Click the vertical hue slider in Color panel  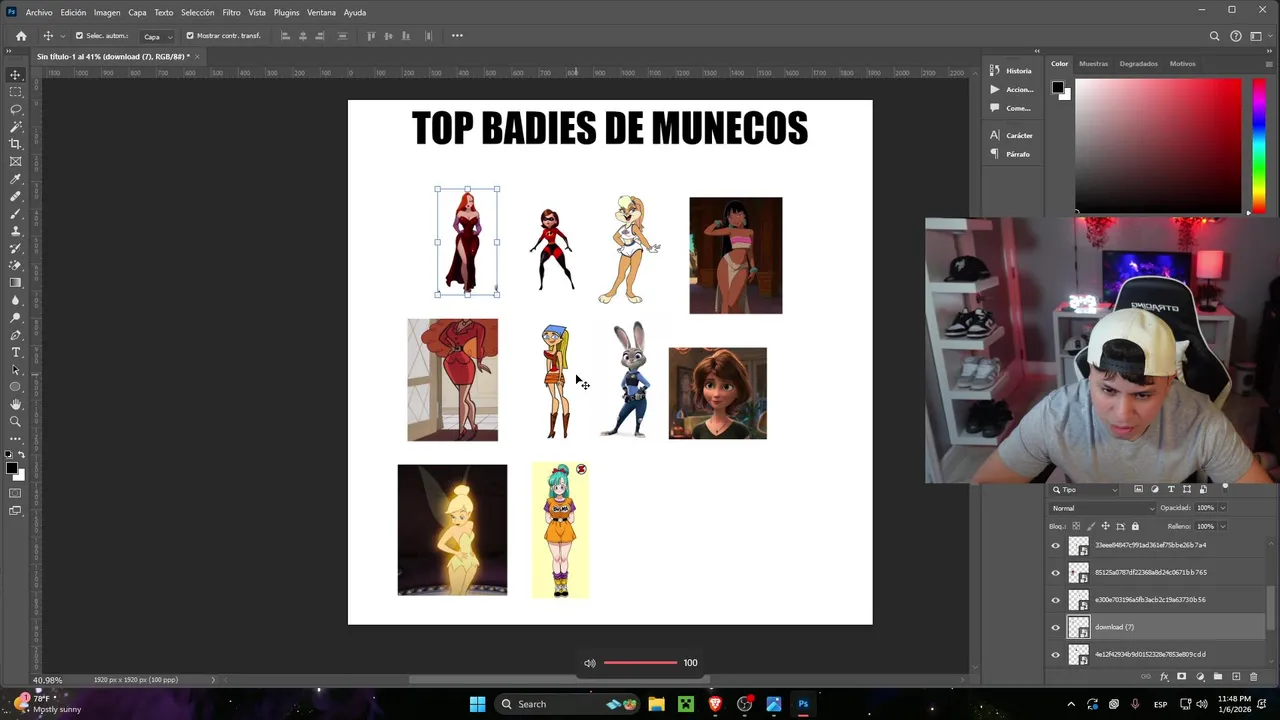pos(1258,145)
